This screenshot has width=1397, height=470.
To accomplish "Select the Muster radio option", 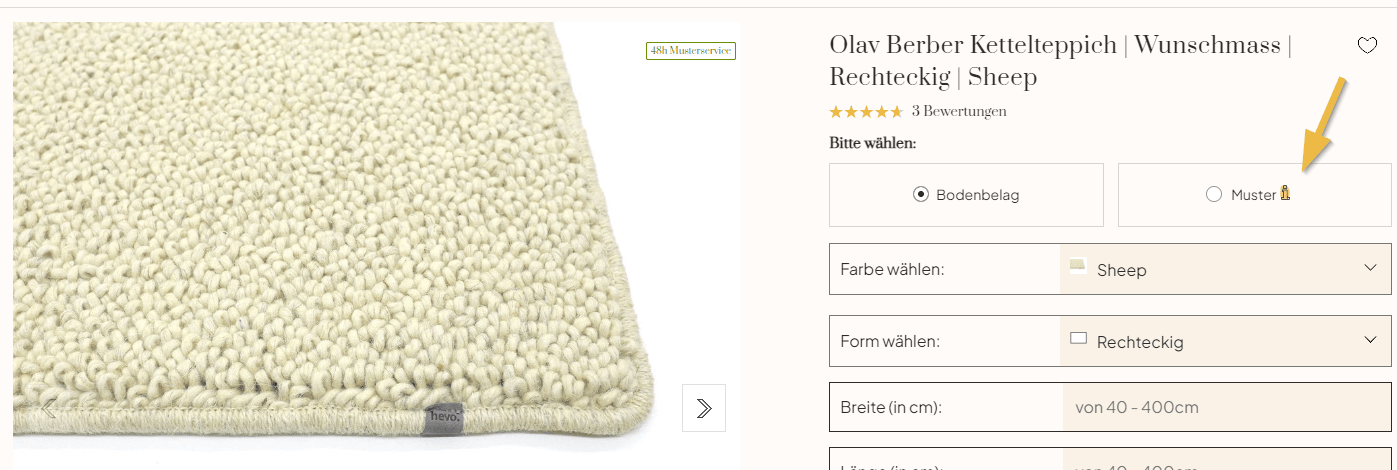I will click(1214, 195).
